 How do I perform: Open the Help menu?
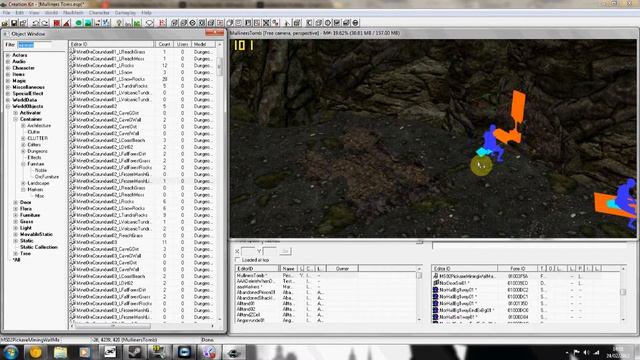(x=147, y=13)
